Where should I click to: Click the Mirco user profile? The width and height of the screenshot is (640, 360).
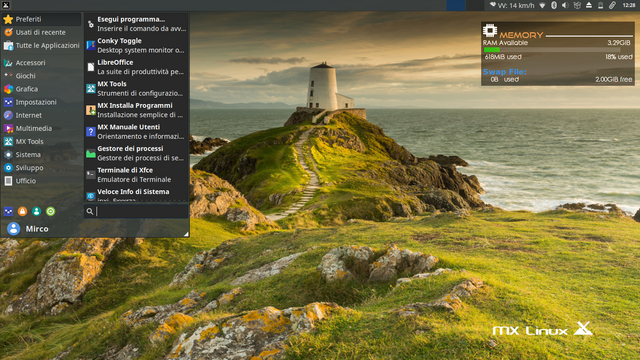pyautogui.click(x=28, y=229)
